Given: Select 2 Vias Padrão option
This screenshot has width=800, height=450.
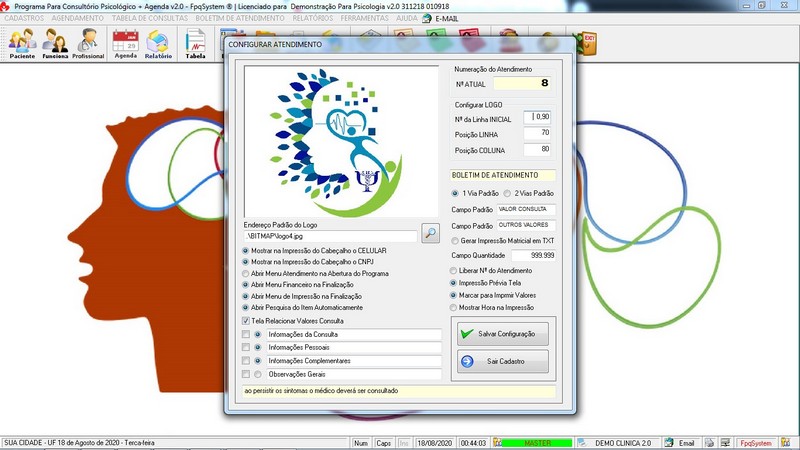Looking at the screenshot, I should [507, 193].
